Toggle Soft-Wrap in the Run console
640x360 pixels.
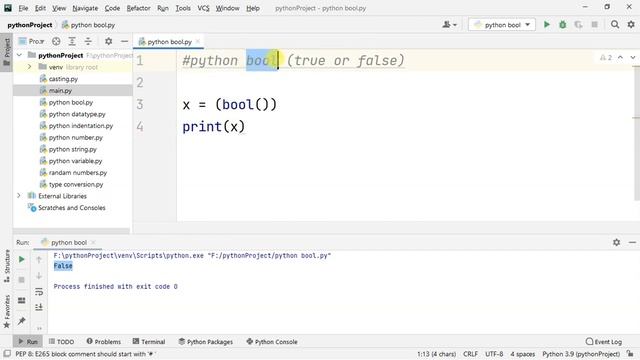click(x=39, y=291)
